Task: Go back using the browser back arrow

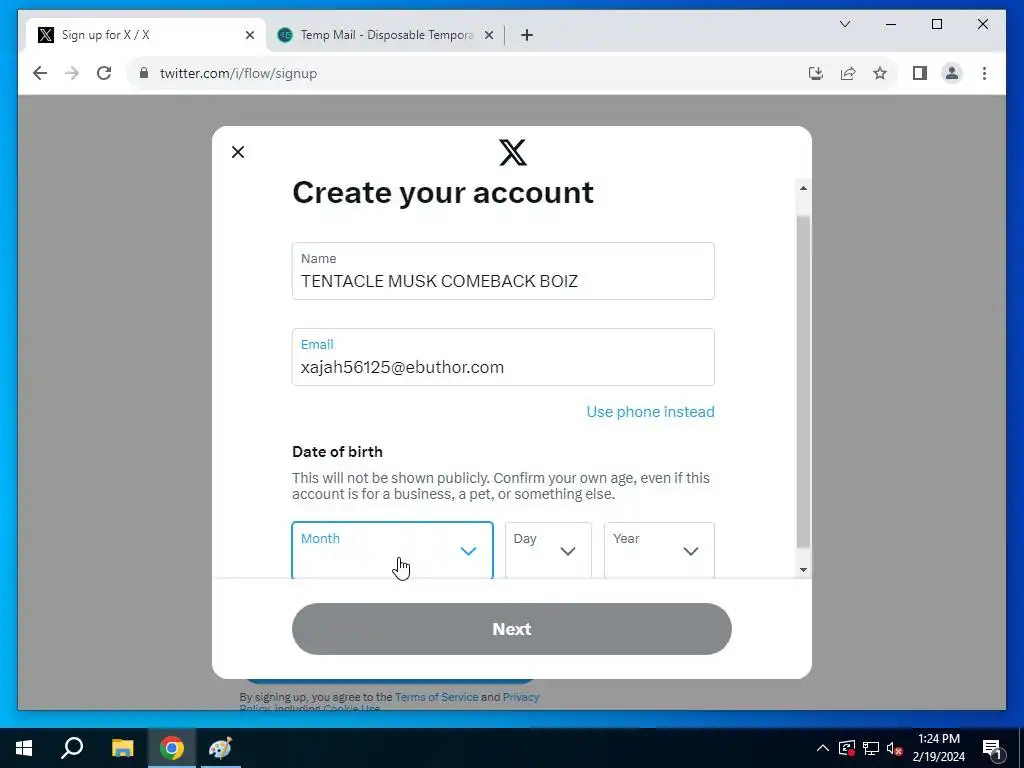Action: click(x=40, y=73)
